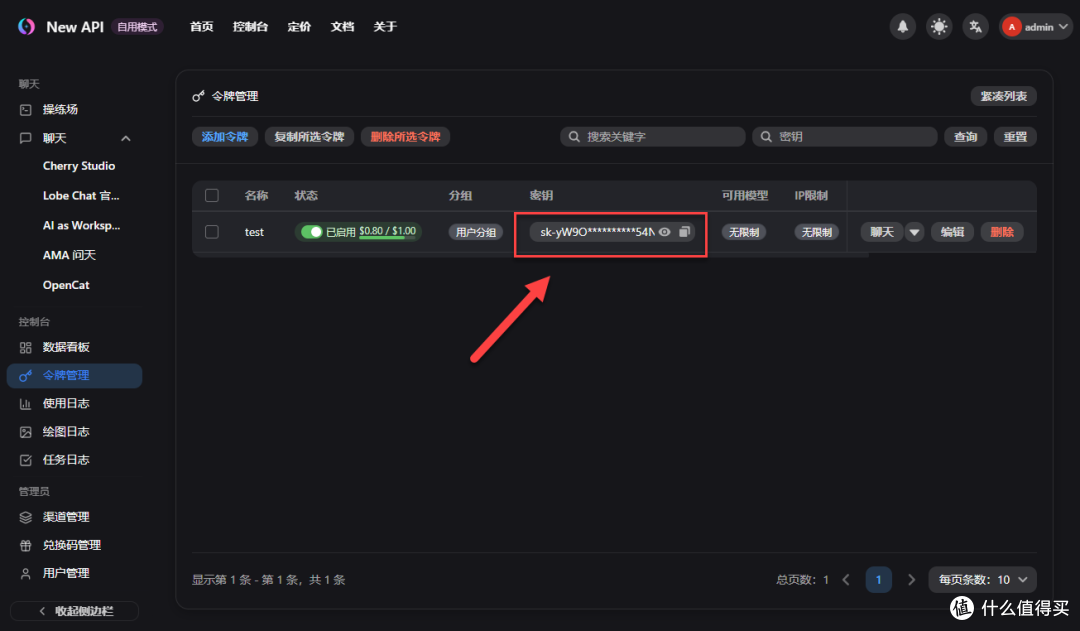The width and height of the screenshot is (1080, 631).
Task: Click 添加令牌 to add token
Action: (x=225, y=136)
